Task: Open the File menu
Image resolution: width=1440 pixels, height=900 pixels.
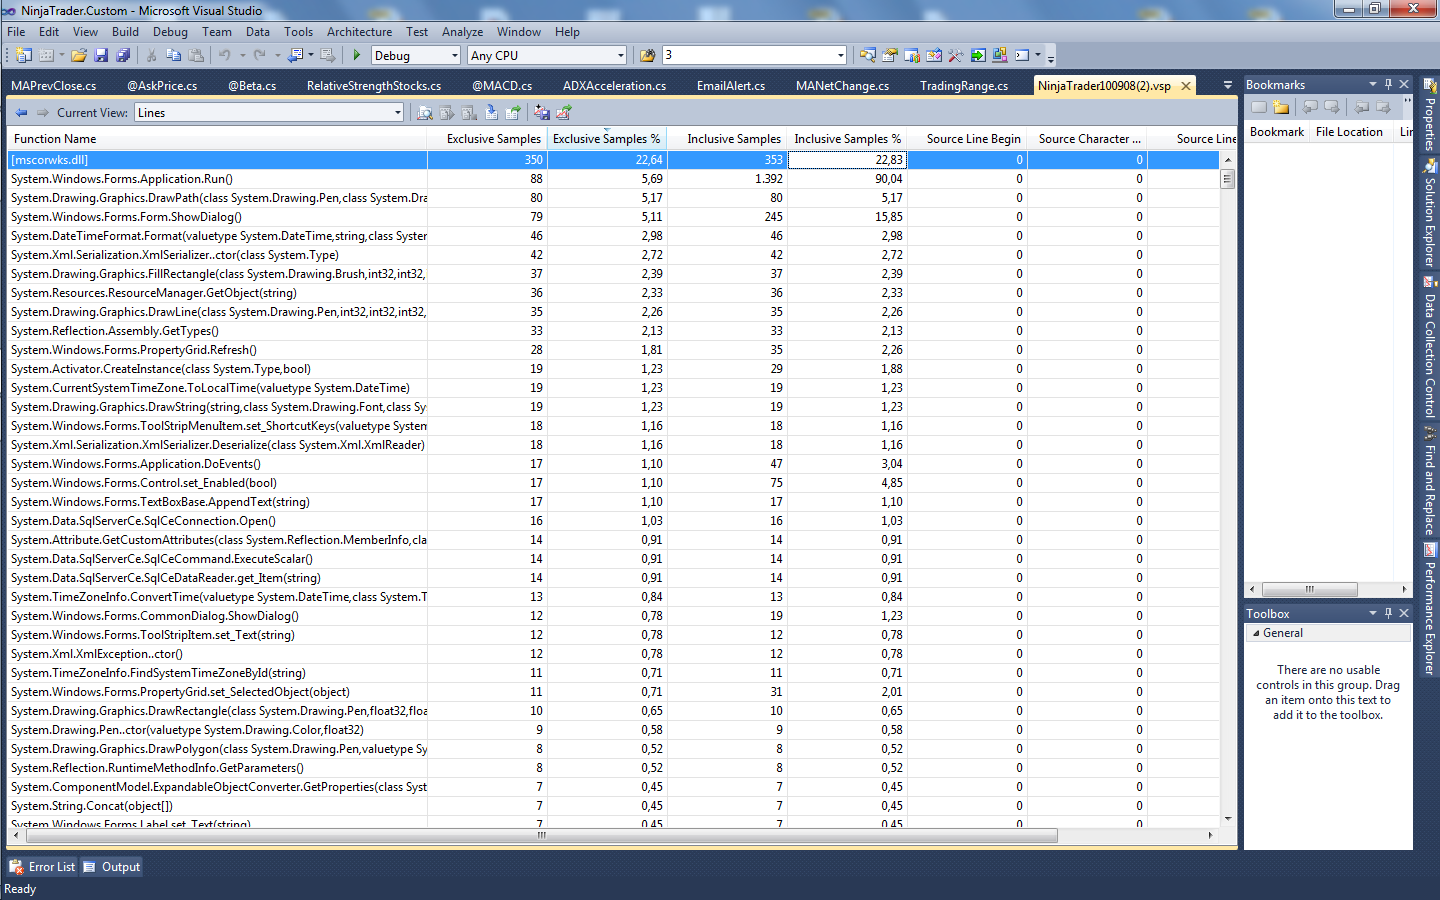Action: point(16,32)
